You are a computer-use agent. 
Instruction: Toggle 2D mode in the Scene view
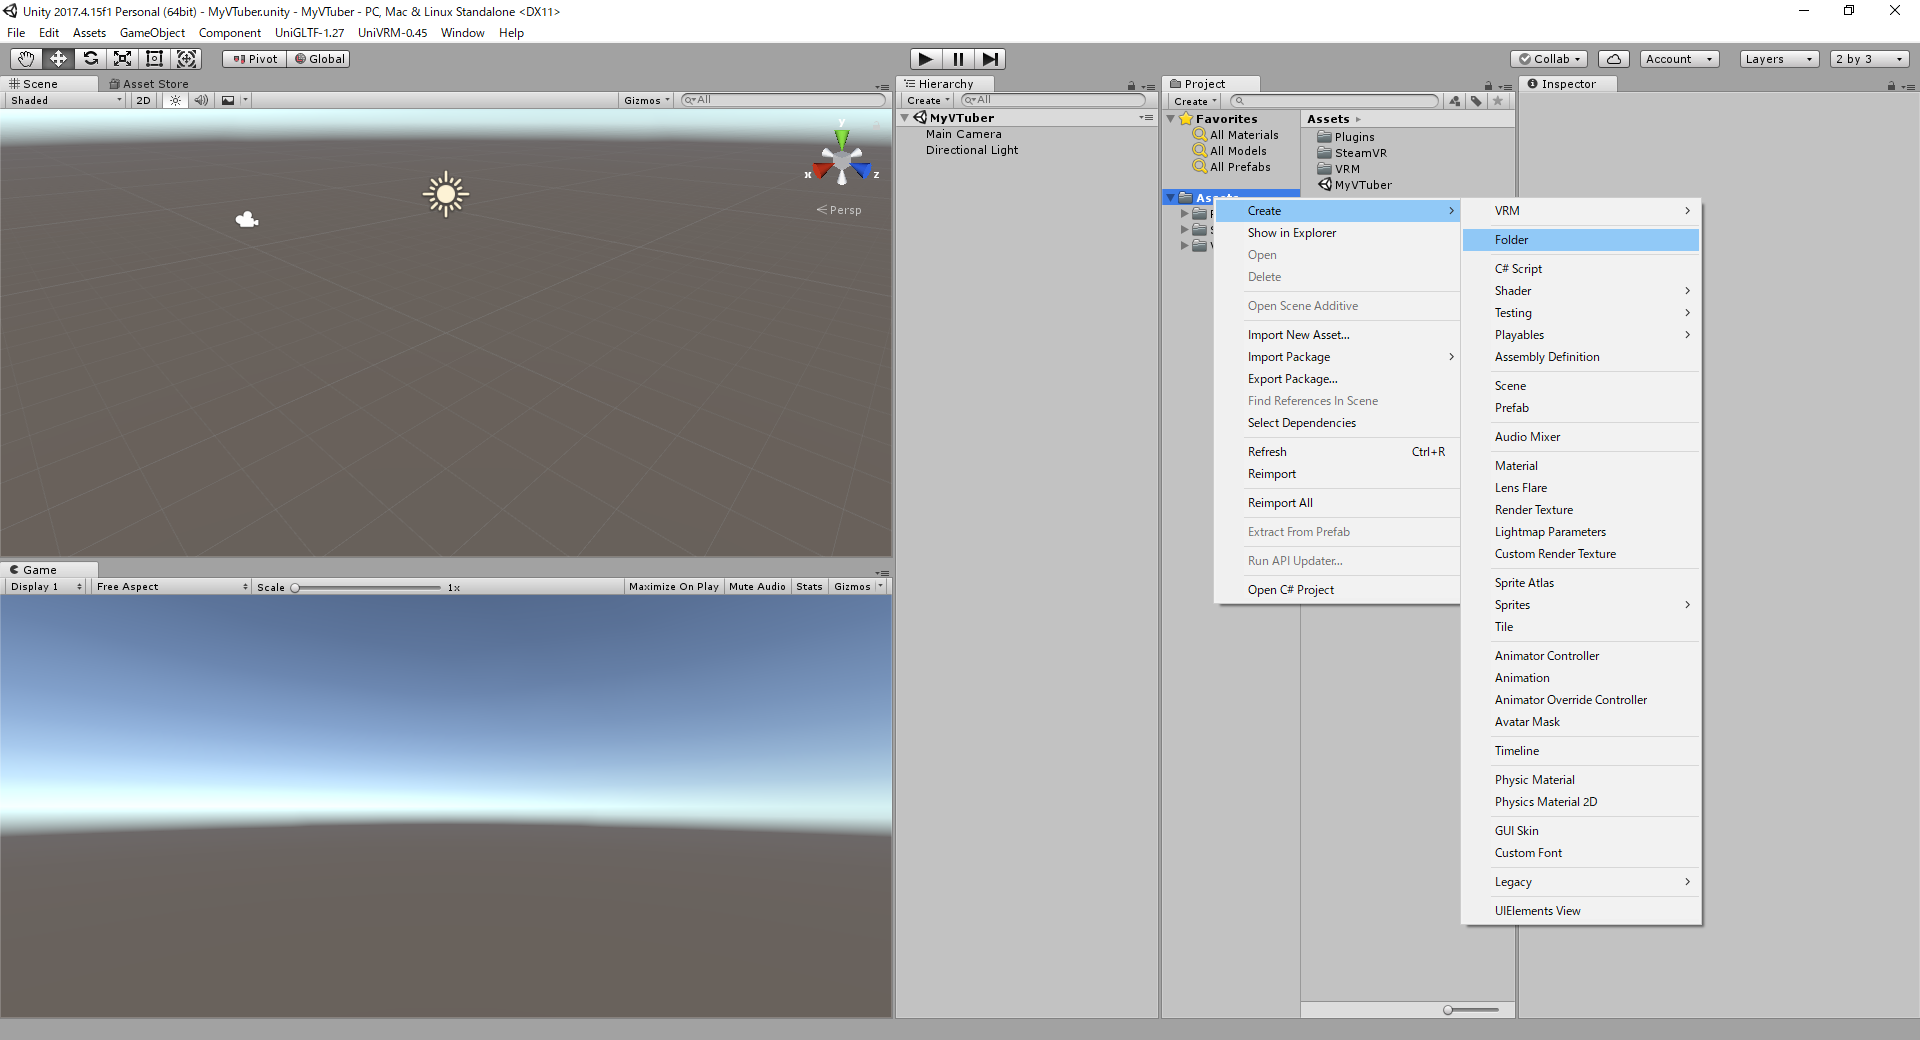click(142, 100)
